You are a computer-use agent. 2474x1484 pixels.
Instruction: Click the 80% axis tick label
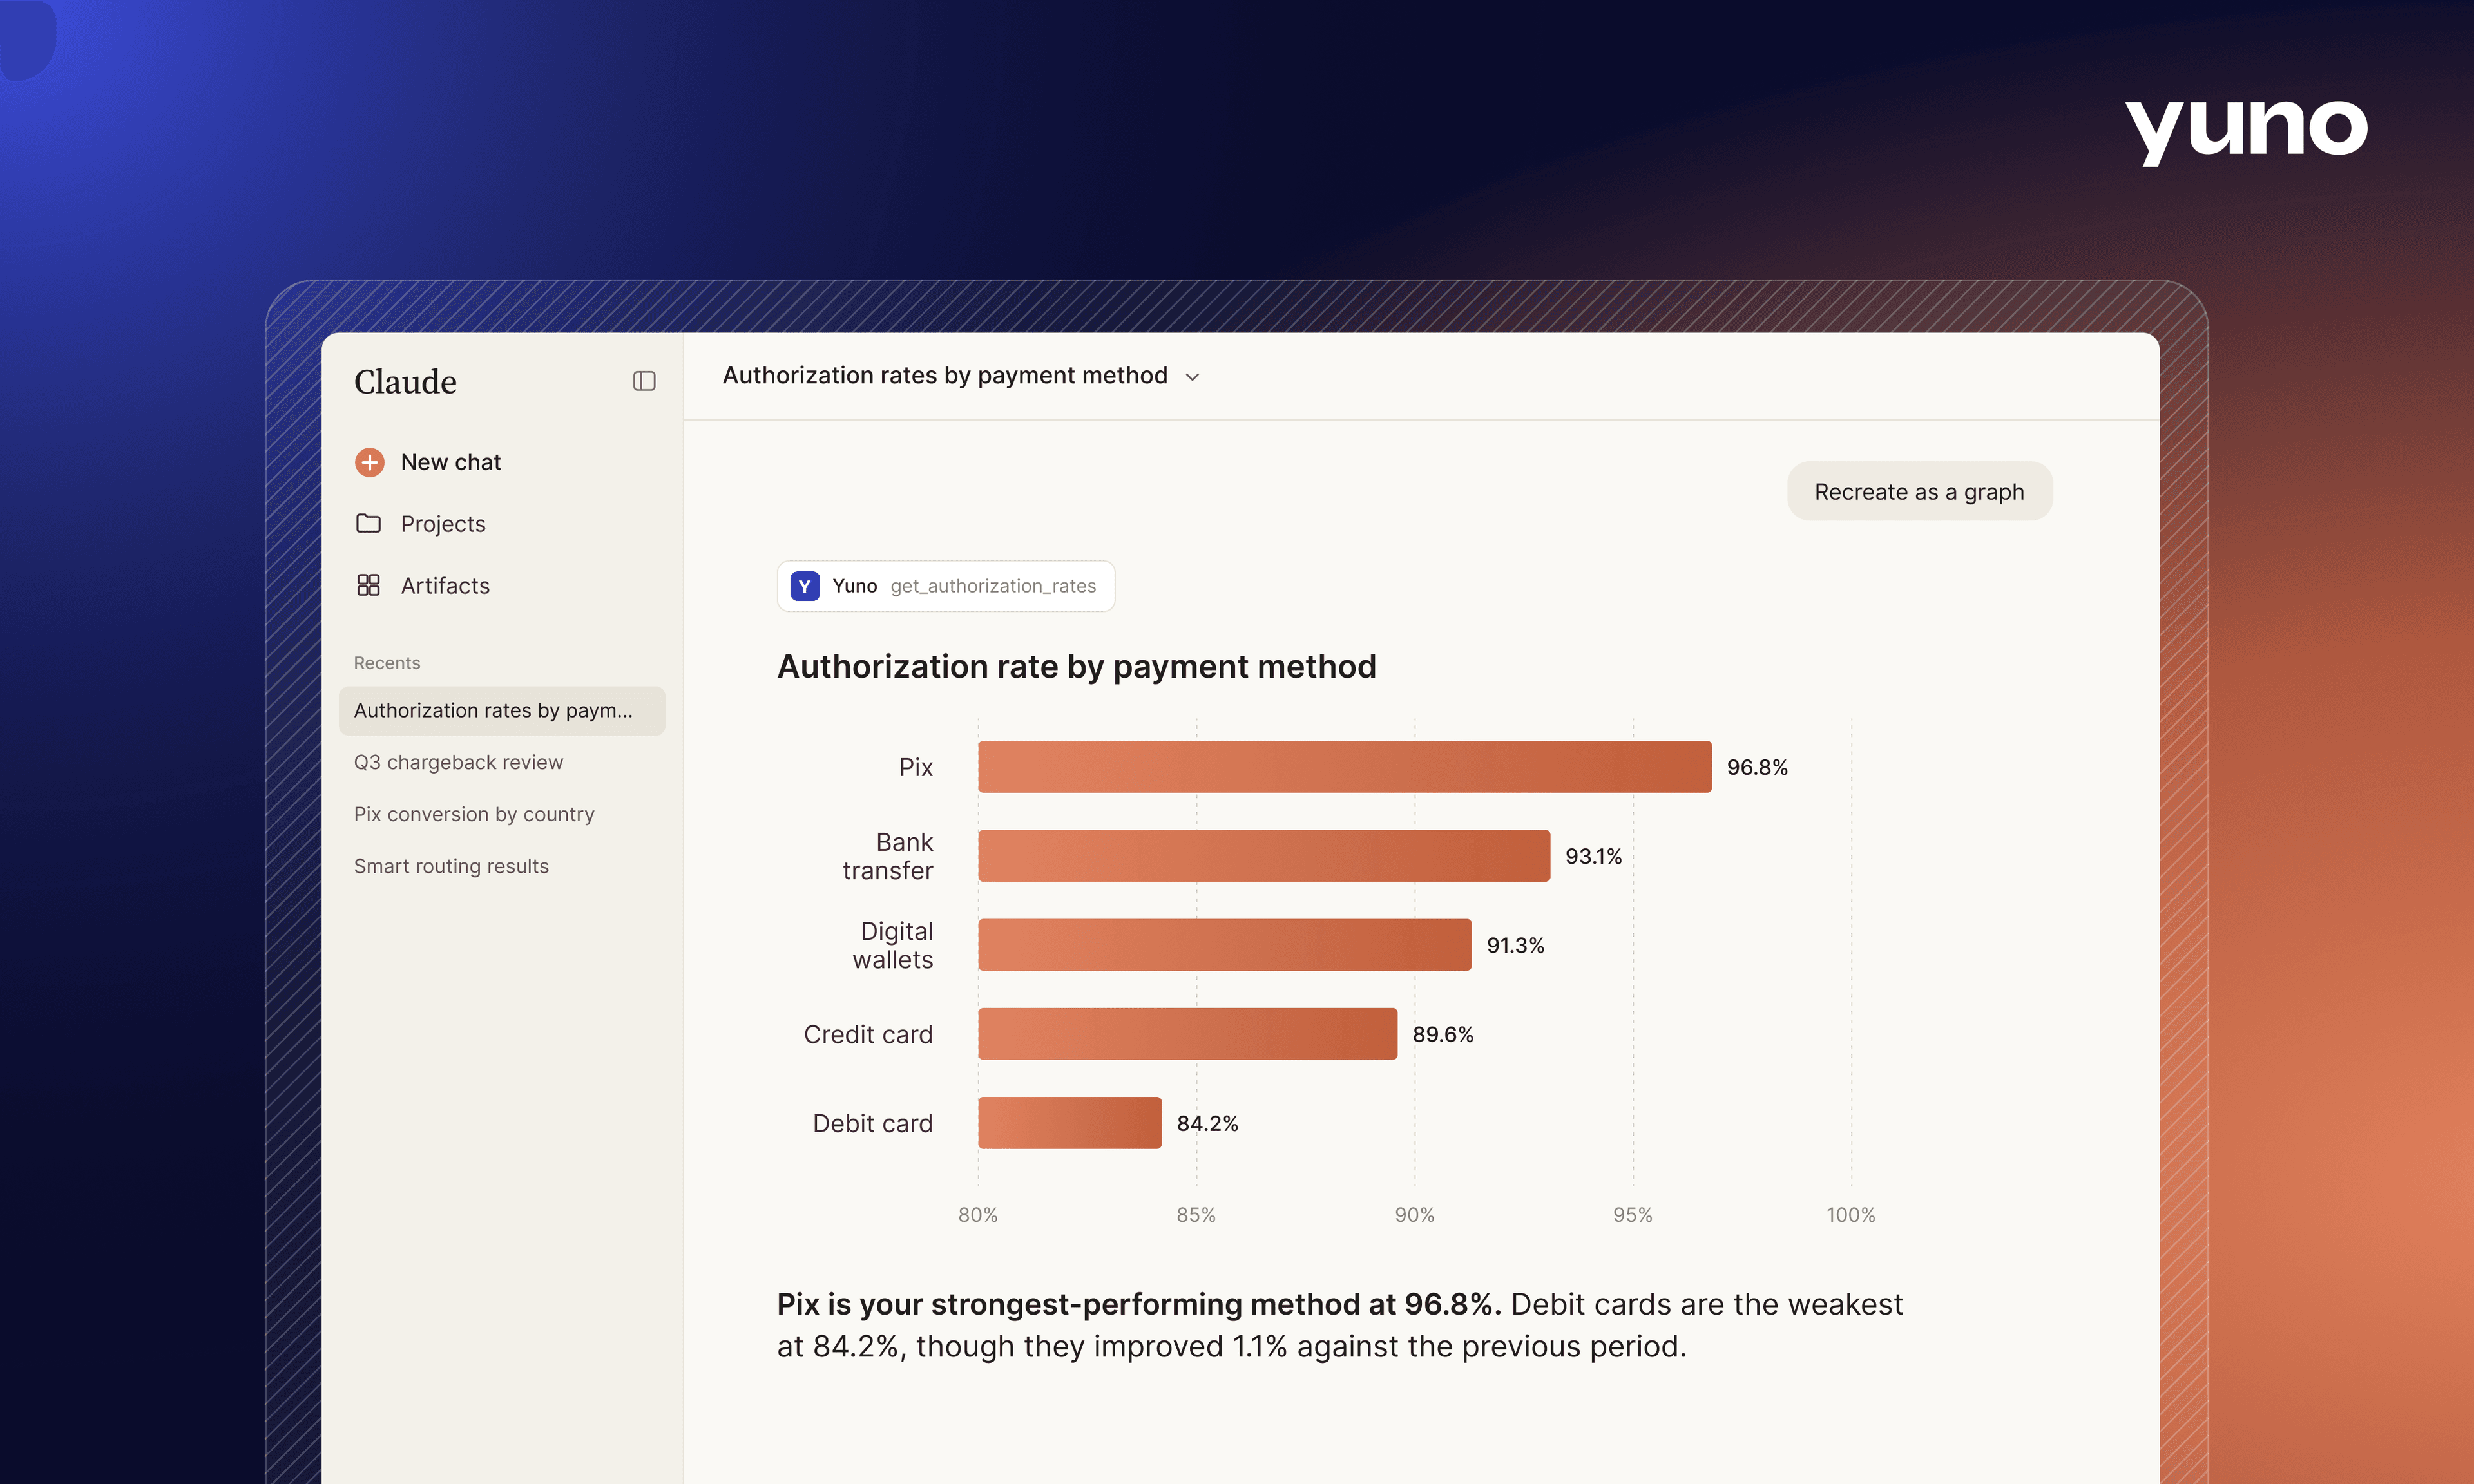pos(977,1214)
